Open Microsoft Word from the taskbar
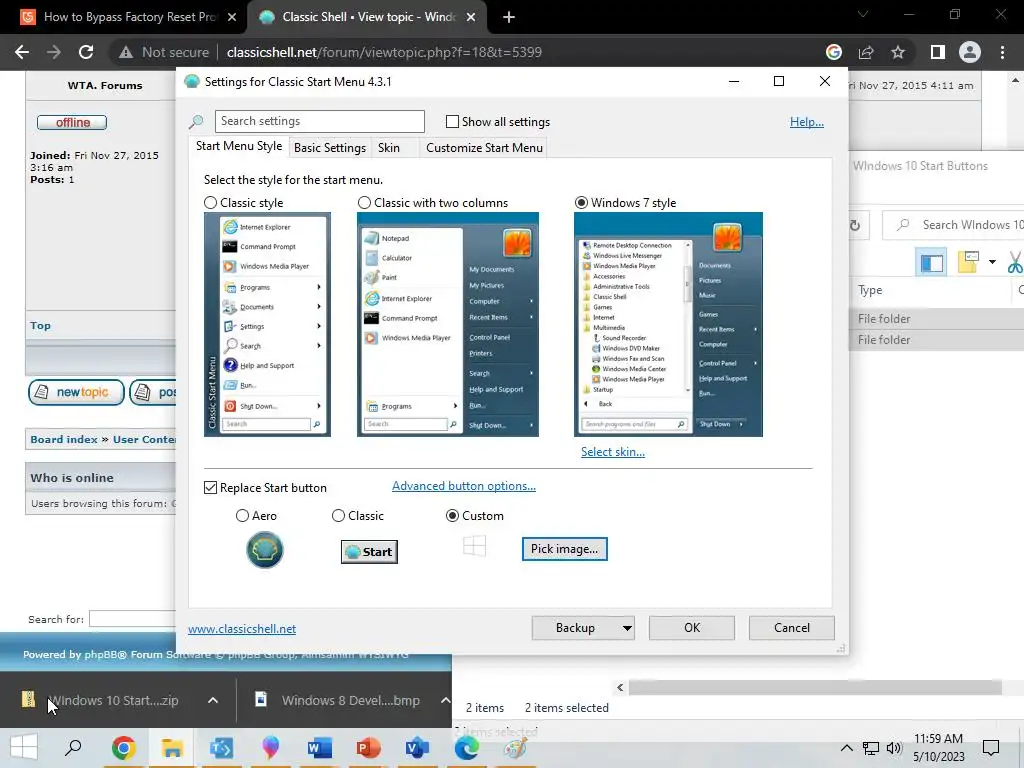 pos(319,748)
